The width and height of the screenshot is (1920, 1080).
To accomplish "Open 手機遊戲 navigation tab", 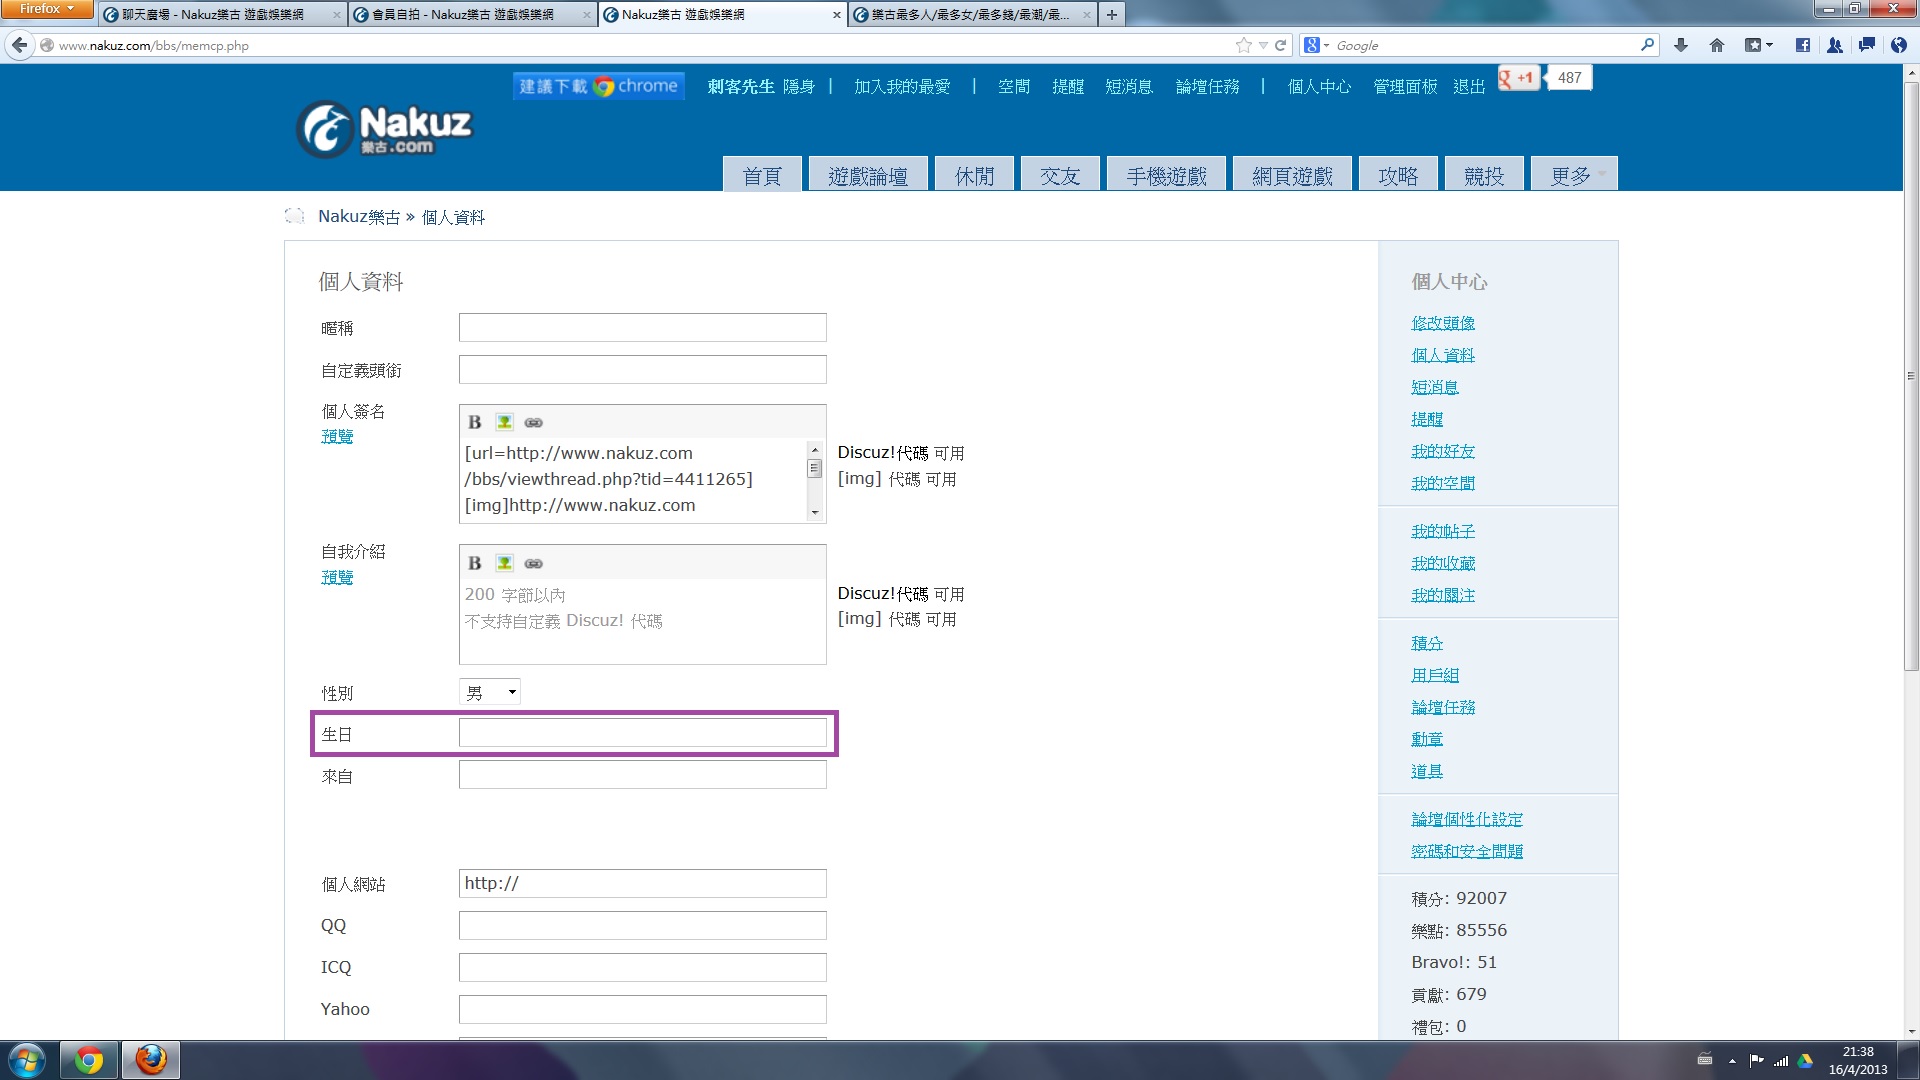I will click(x=1166, y=174).
